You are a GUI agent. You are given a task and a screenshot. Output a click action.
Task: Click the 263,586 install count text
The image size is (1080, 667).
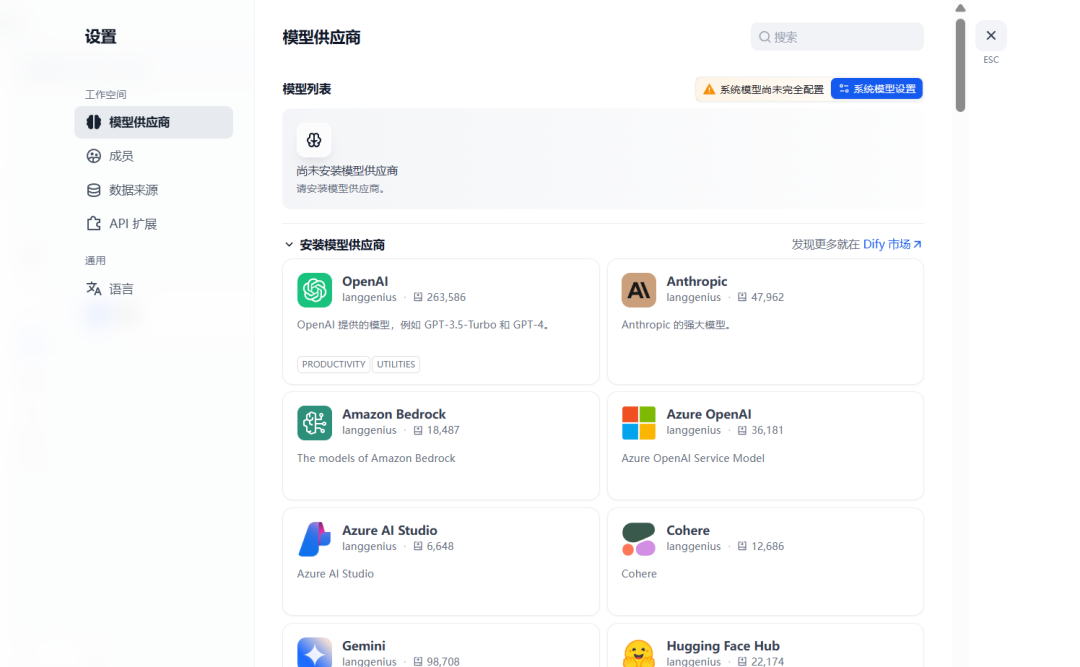coord(446,297)
